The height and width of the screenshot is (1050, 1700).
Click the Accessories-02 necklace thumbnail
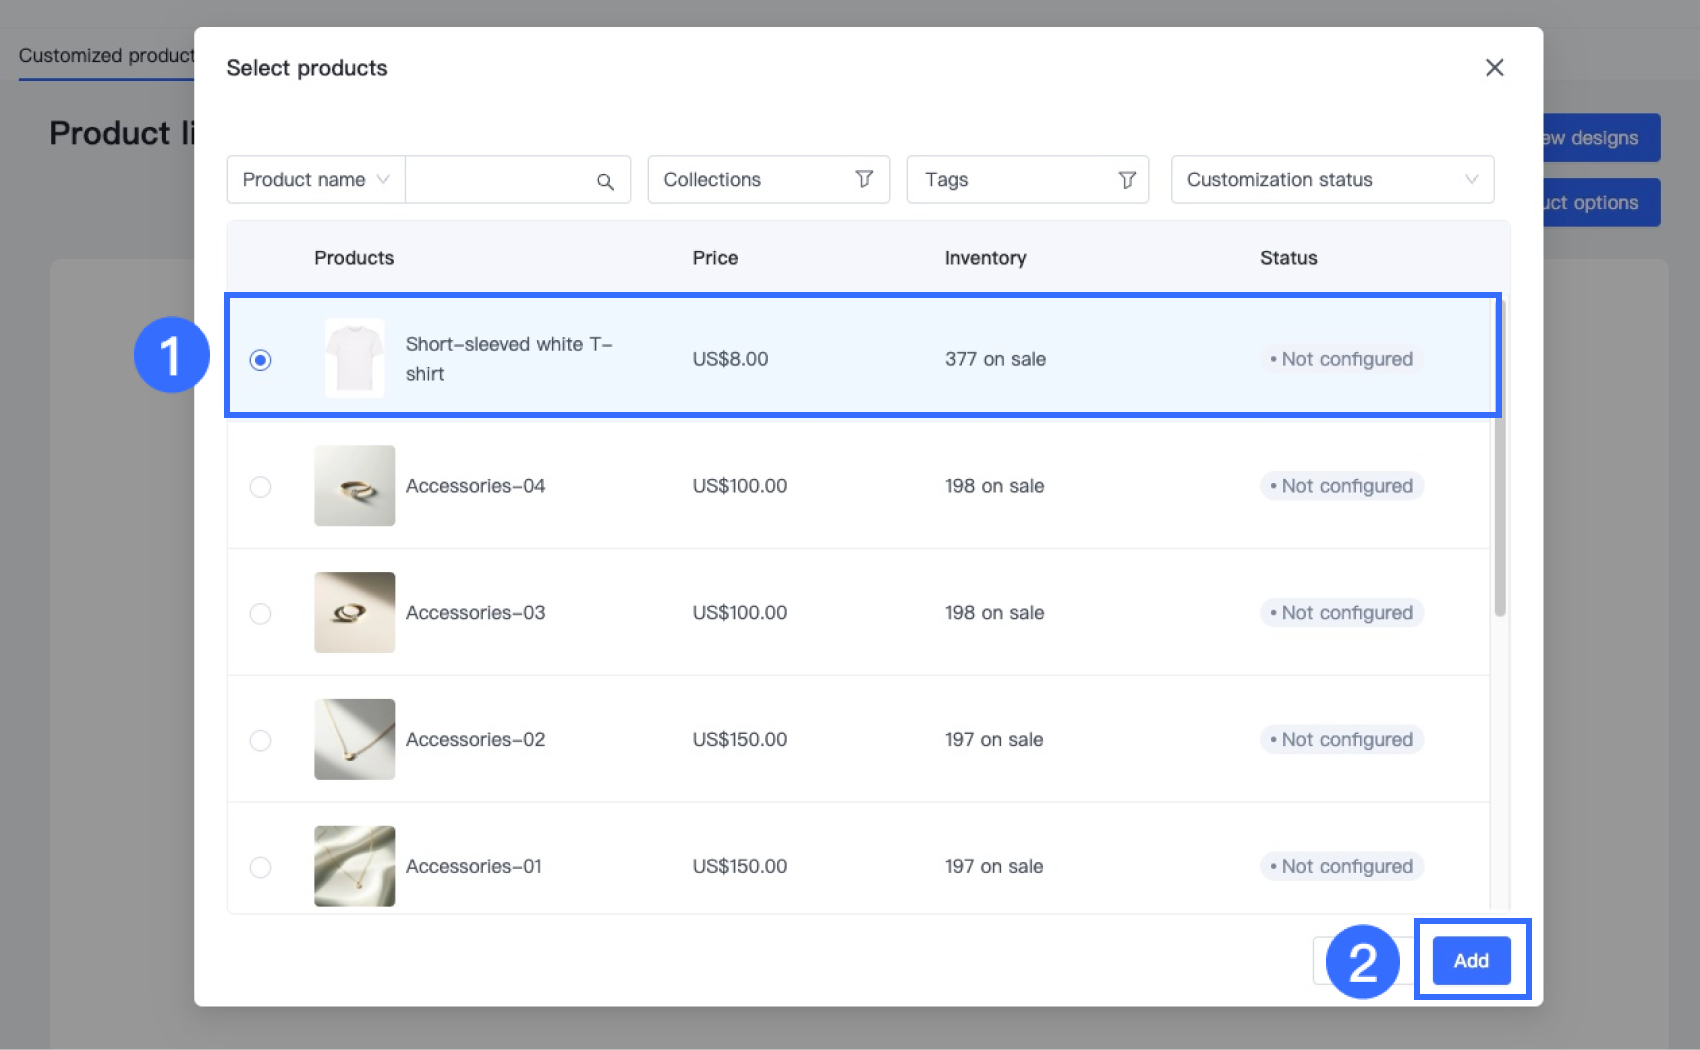point(354,740)
